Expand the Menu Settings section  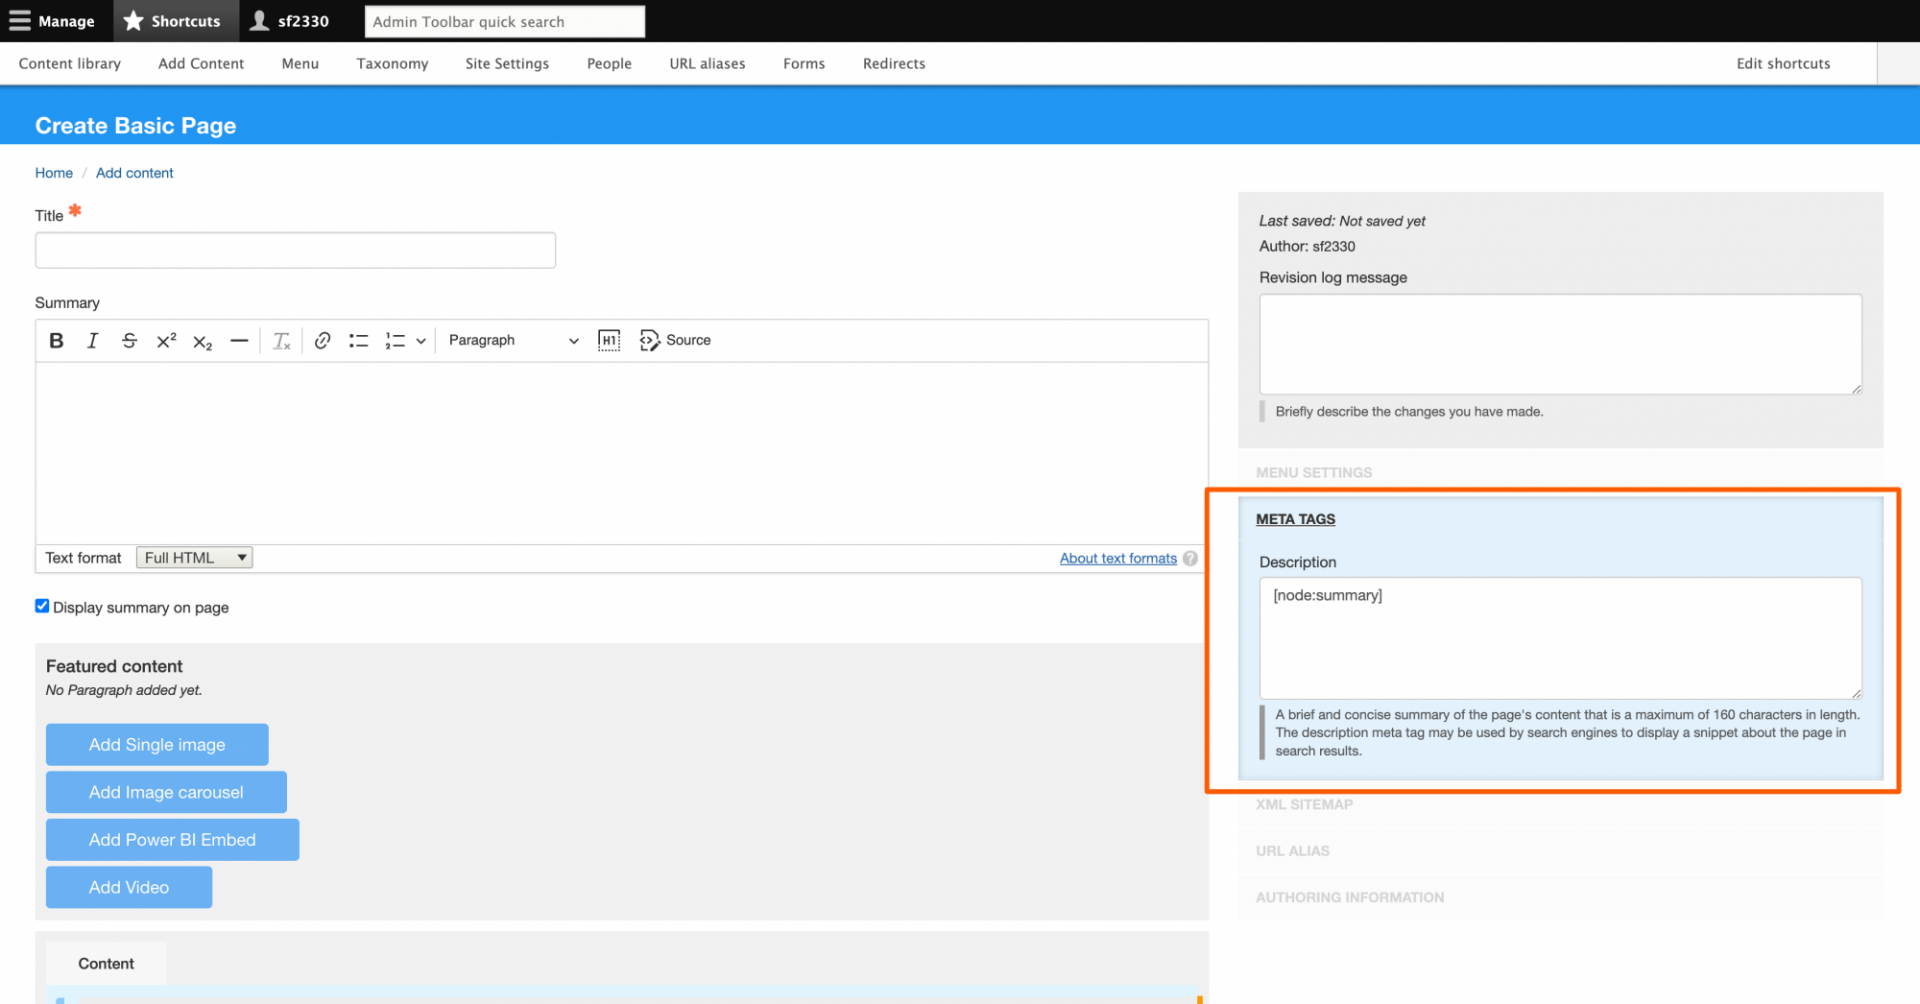(x=1314, y=473)
